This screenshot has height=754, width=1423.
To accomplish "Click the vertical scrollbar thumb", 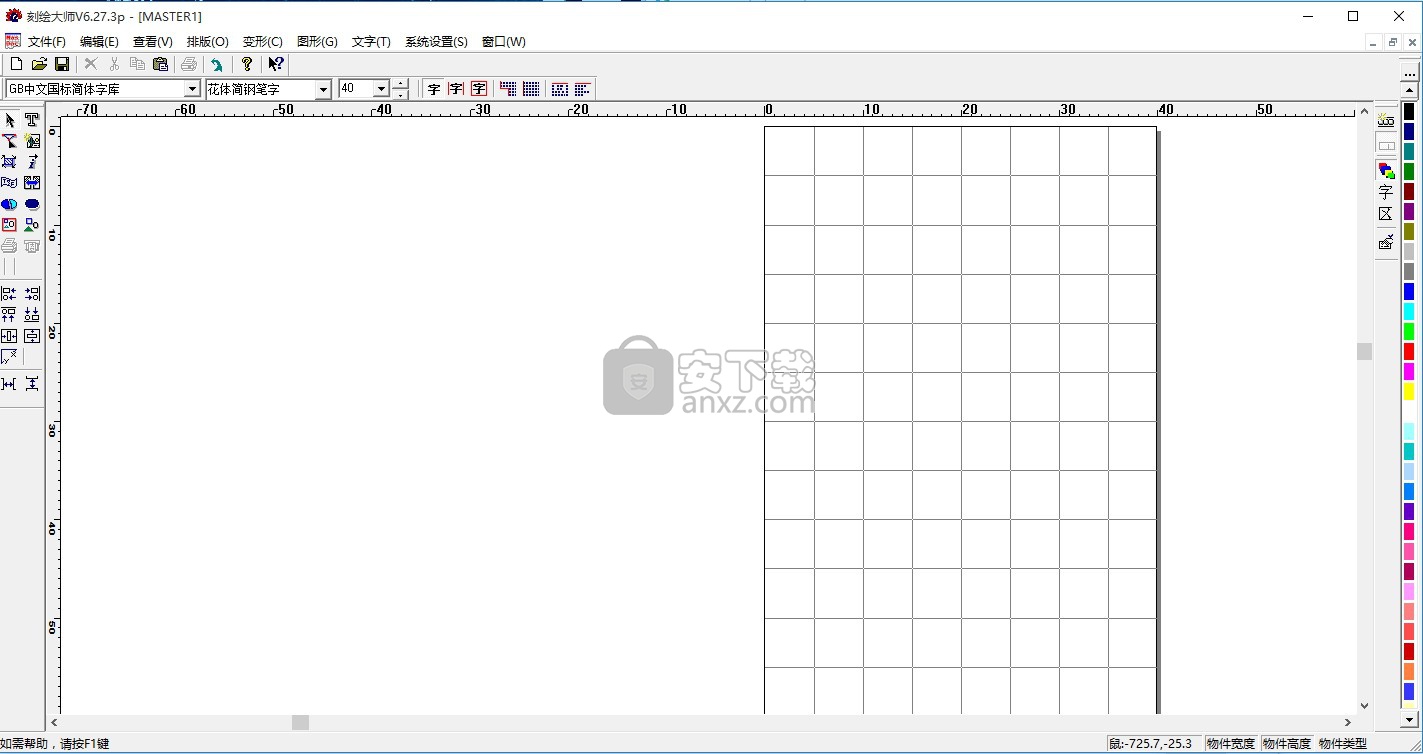I will pos(1364,351).
